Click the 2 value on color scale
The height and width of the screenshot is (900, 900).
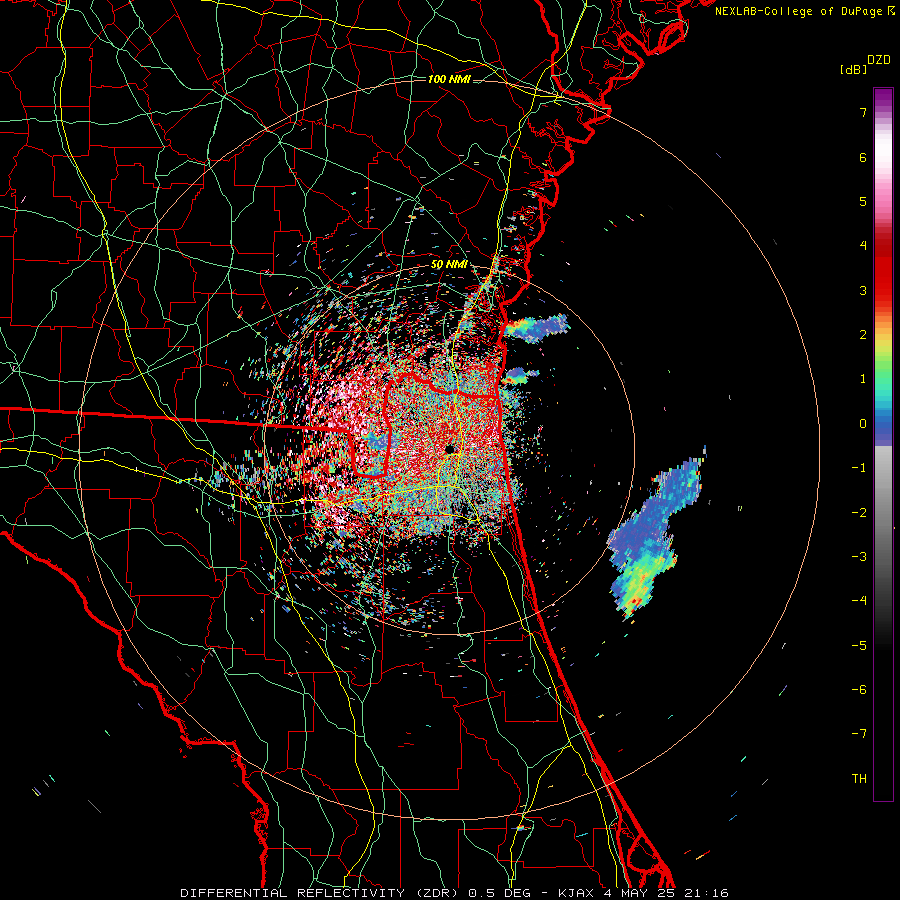pyautogui.click(x=863, y=335)
